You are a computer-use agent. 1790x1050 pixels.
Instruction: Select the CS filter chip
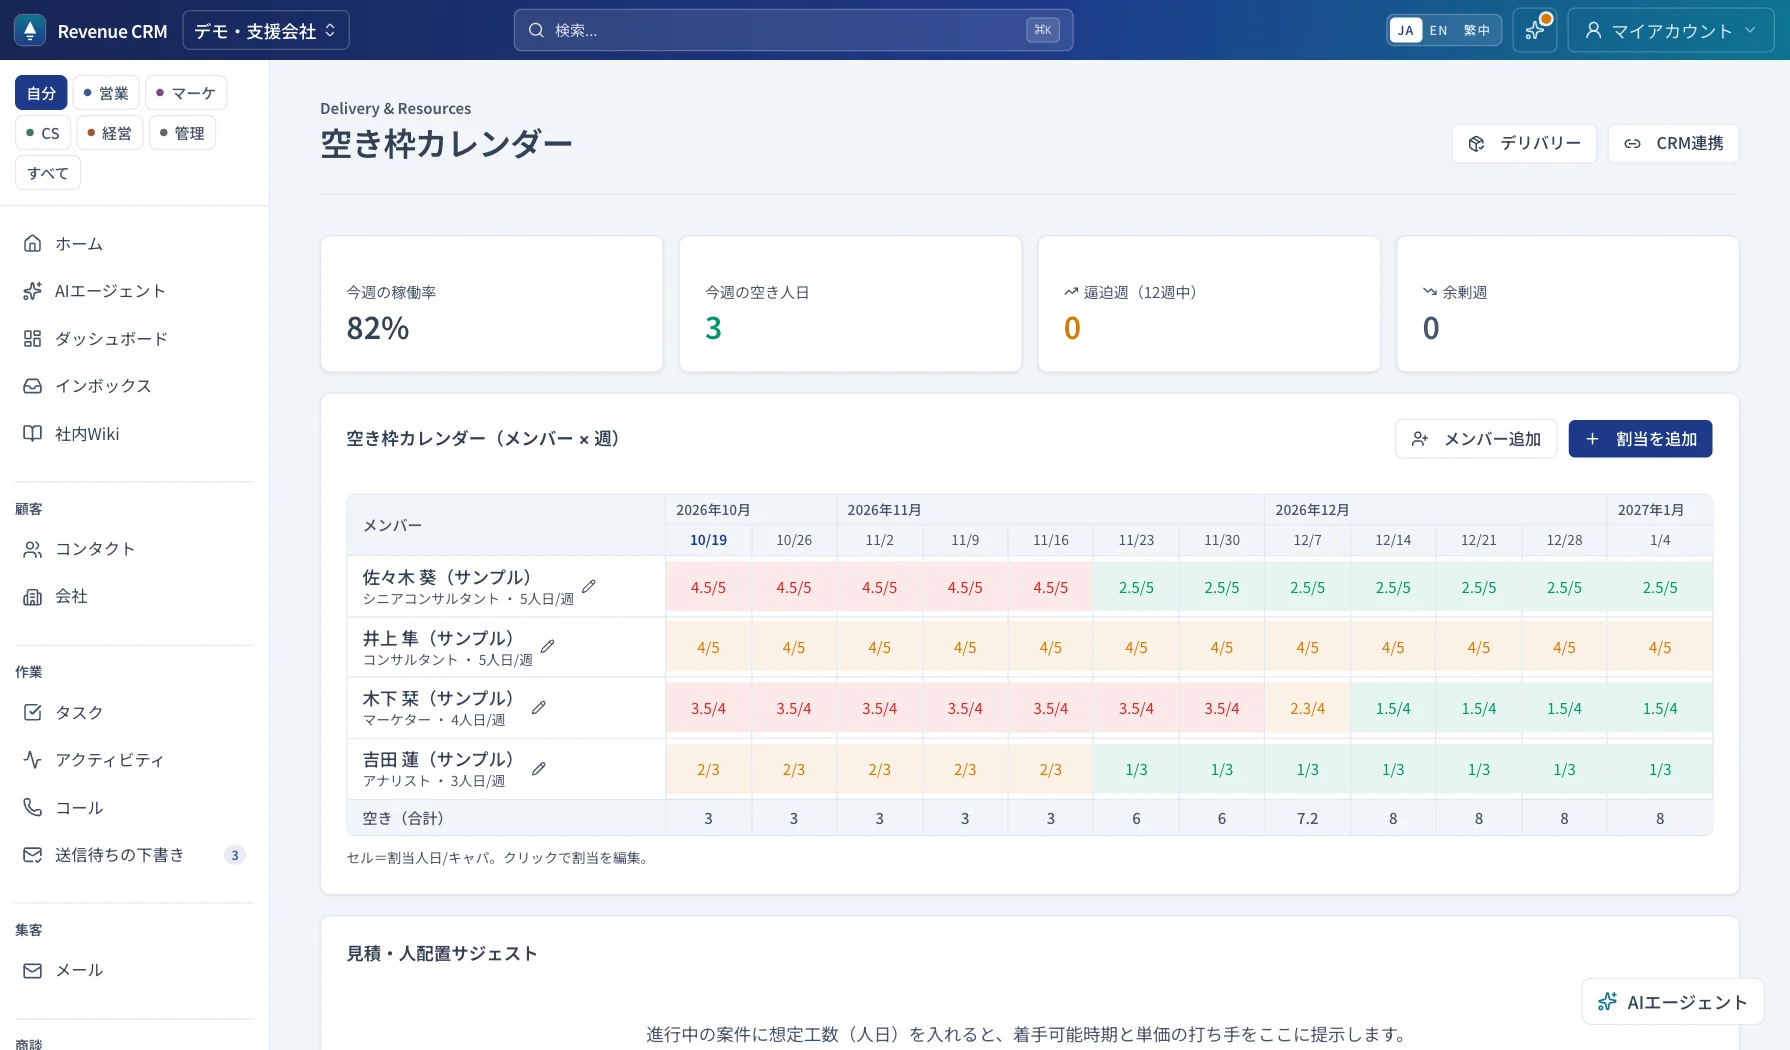pos(43,133)
